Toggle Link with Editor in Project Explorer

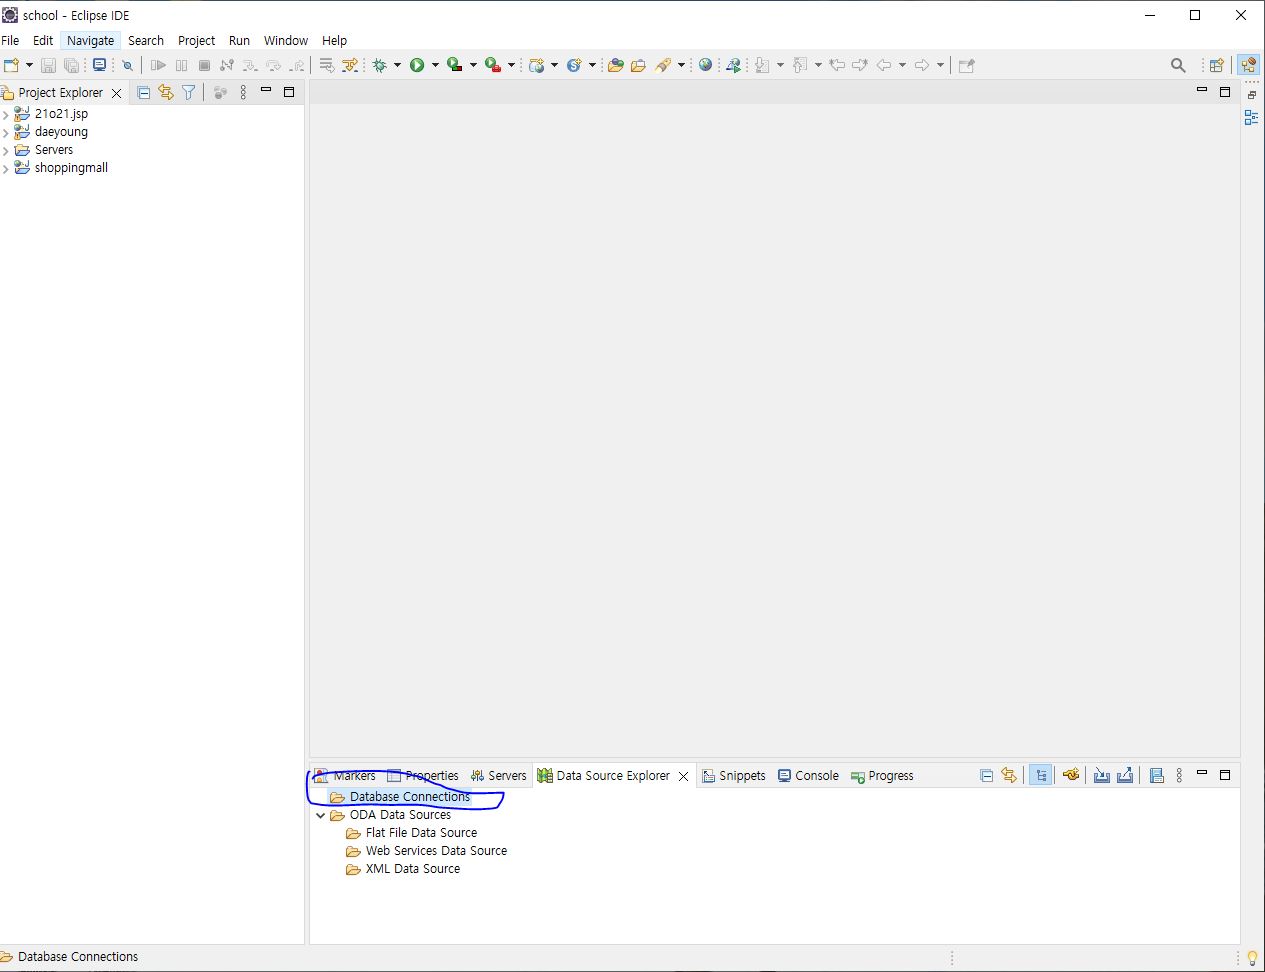[164, 92]
